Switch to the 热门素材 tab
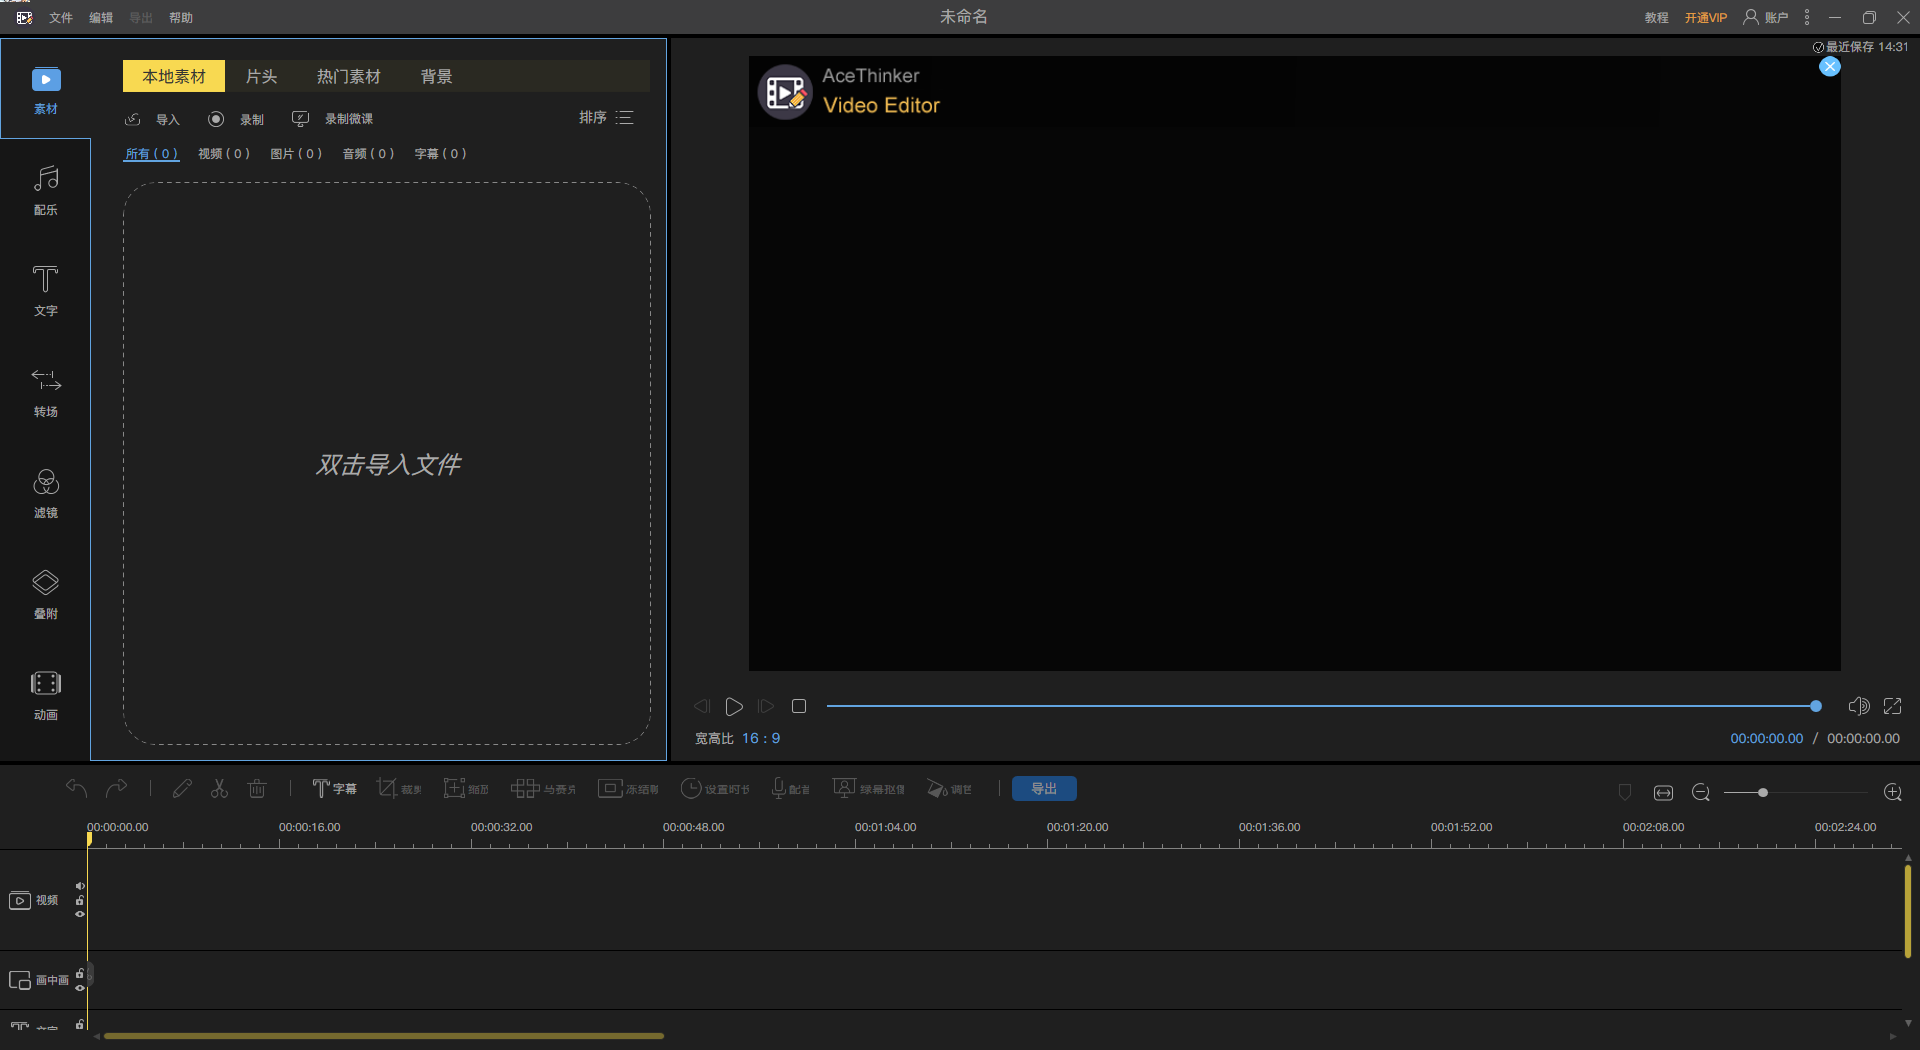Viewport: 1920px width, 1050px height. 349,76
